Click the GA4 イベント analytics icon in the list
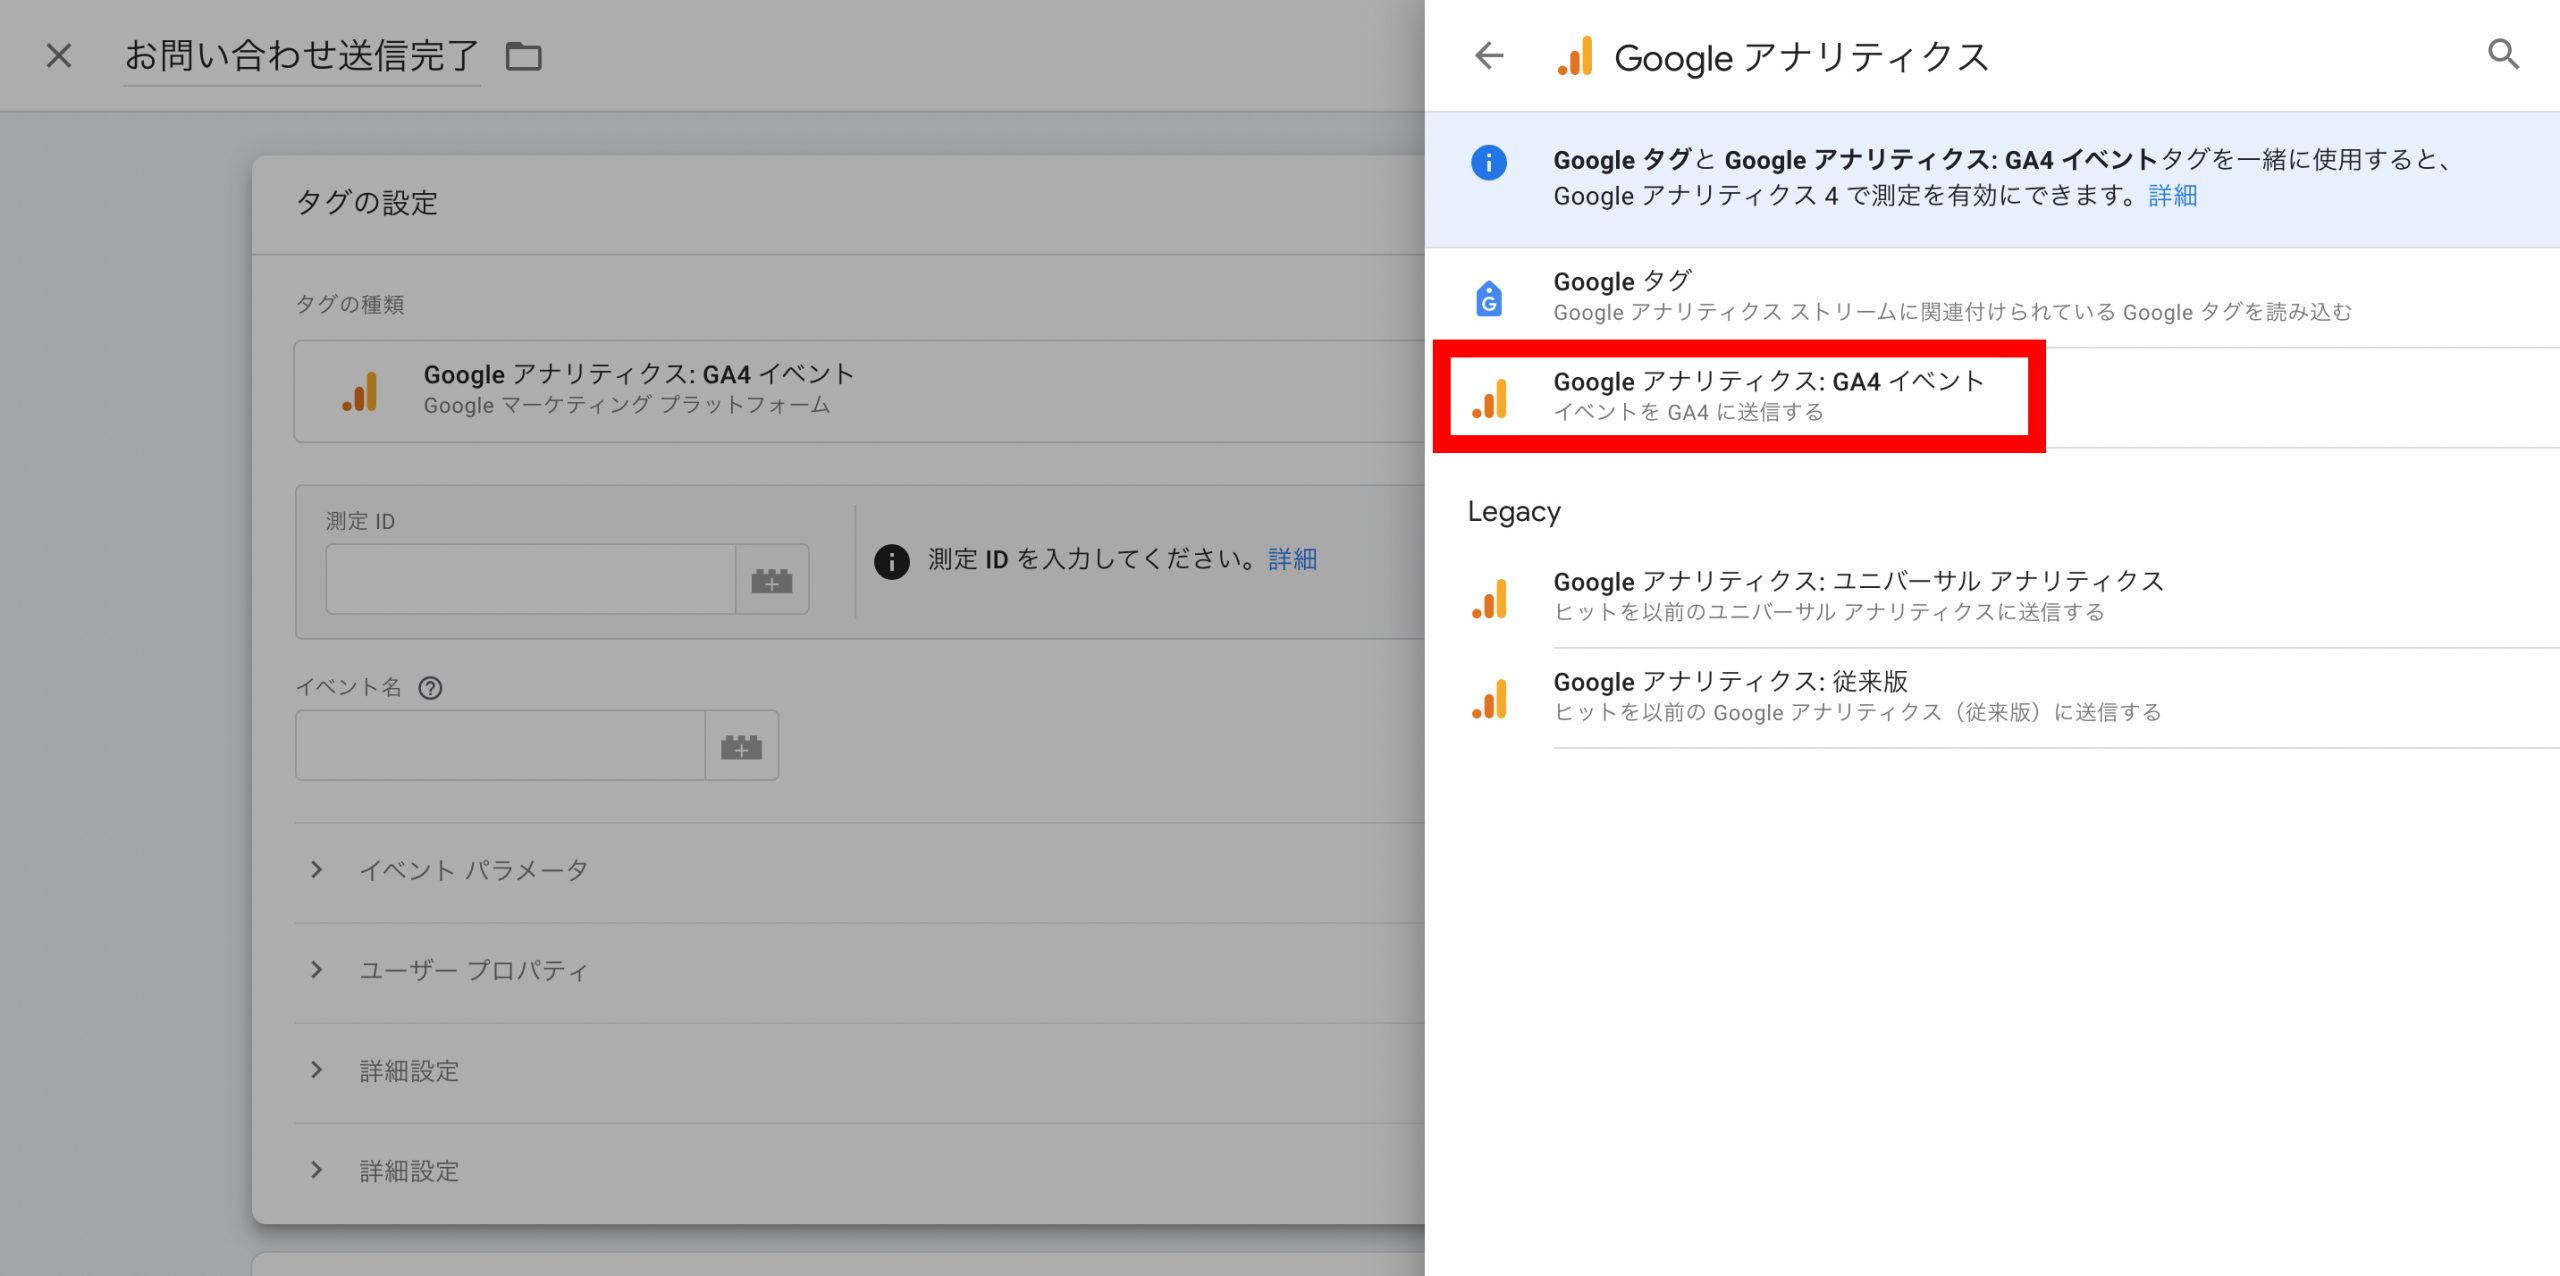 [x=1489, y=398]
